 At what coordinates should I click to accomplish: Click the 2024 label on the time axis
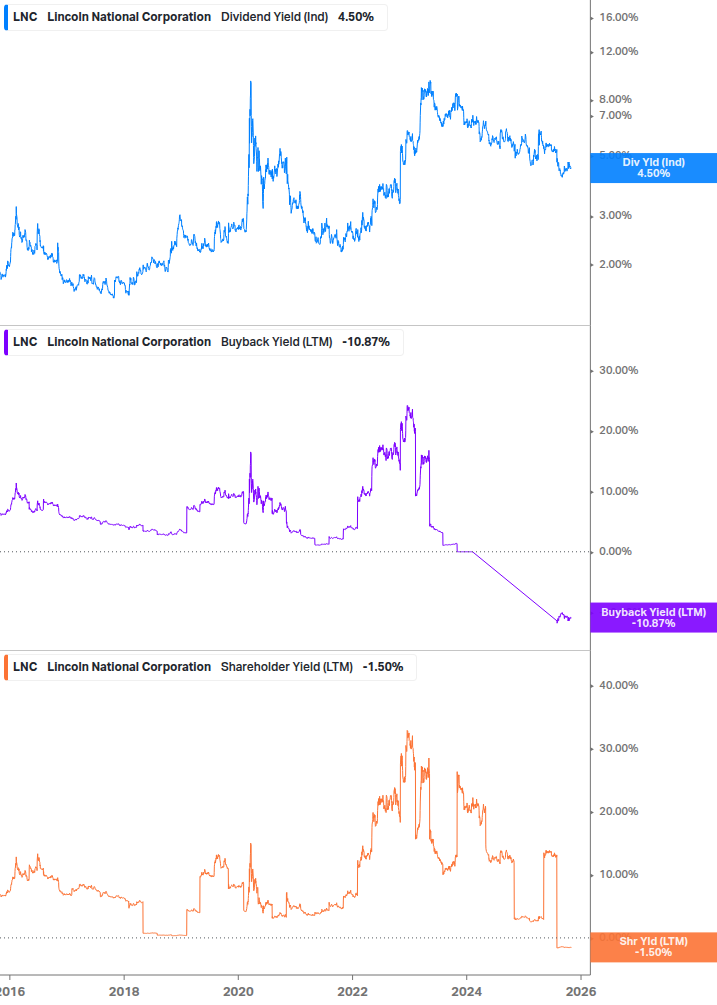point(466,992)
